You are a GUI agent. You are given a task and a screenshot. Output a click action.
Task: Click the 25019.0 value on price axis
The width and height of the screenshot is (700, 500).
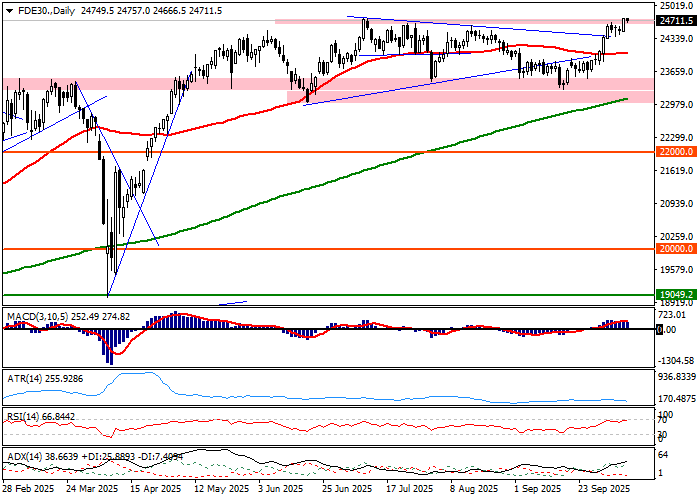(675, 5)
